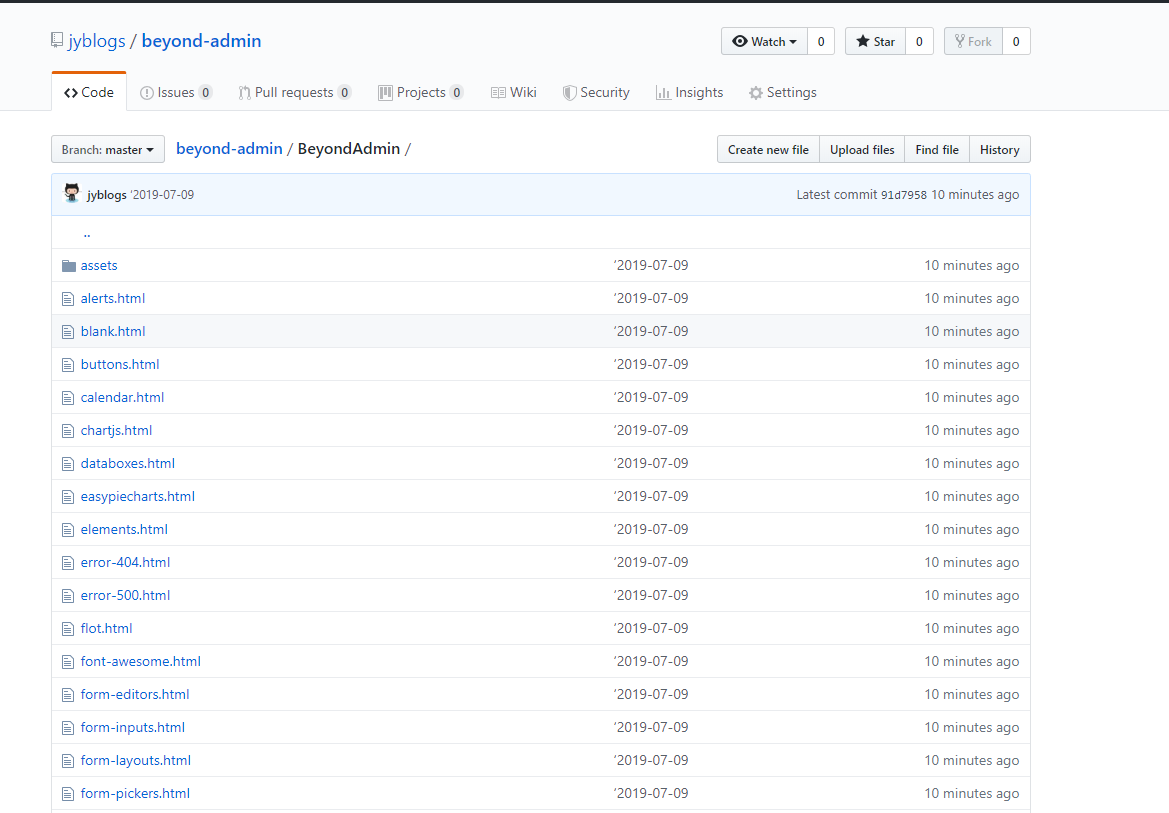Click the file icon beside chartjs.html
Image resolution: width=1169 pixels, height=813 pixels.
tap(68, 431)
